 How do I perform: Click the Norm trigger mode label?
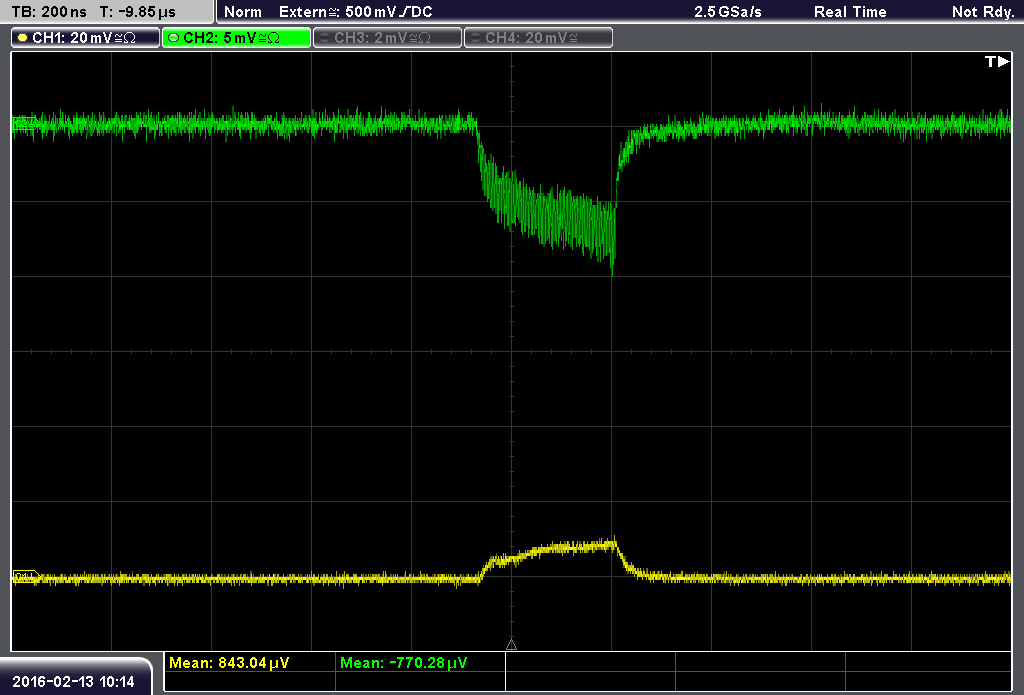(x=243, y=12)
